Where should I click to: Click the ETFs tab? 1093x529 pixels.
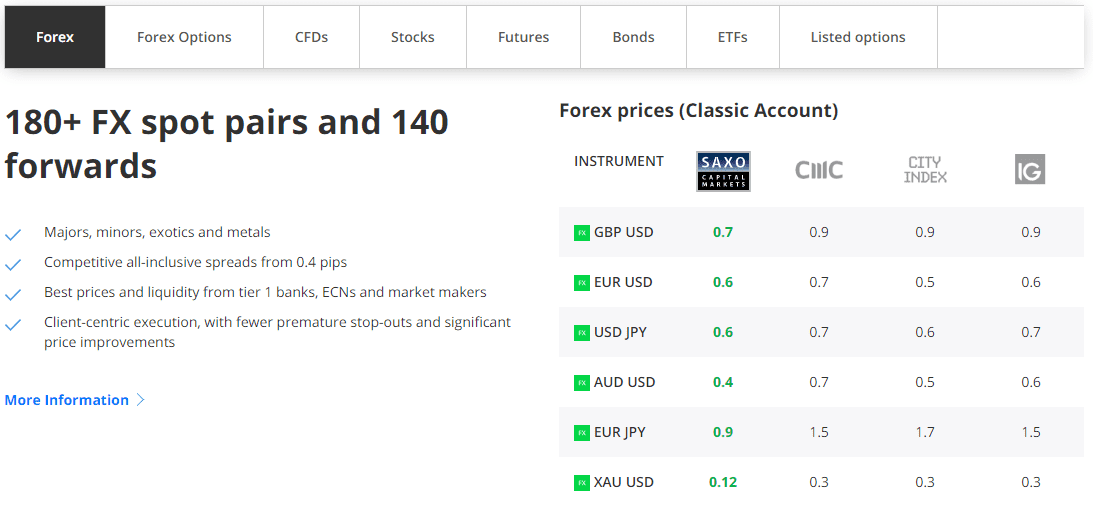tap(732, 37)
